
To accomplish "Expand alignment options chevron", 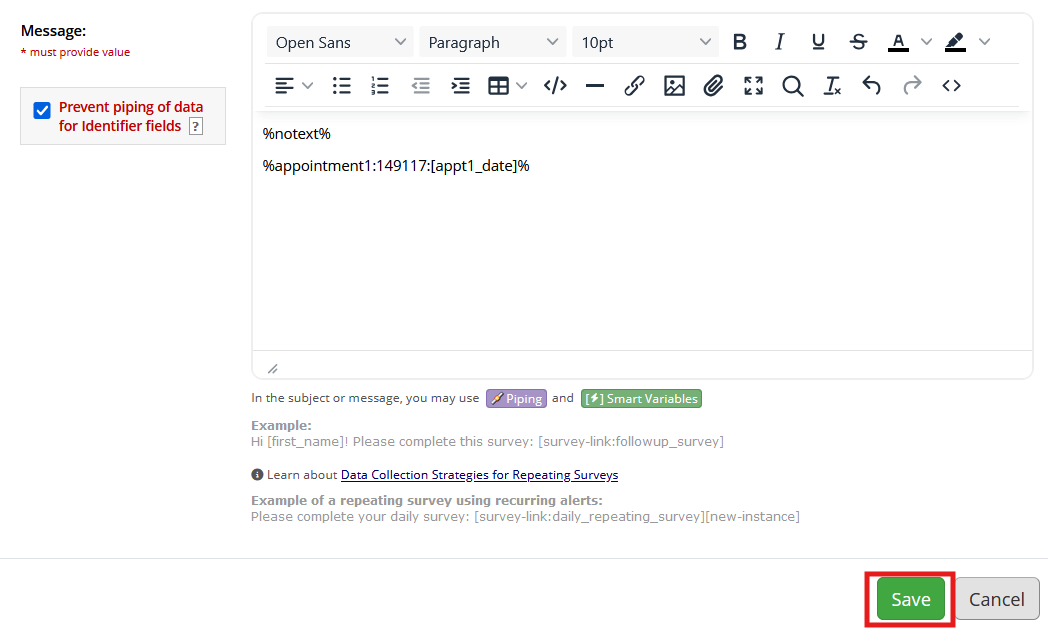I will click(307, 86).
